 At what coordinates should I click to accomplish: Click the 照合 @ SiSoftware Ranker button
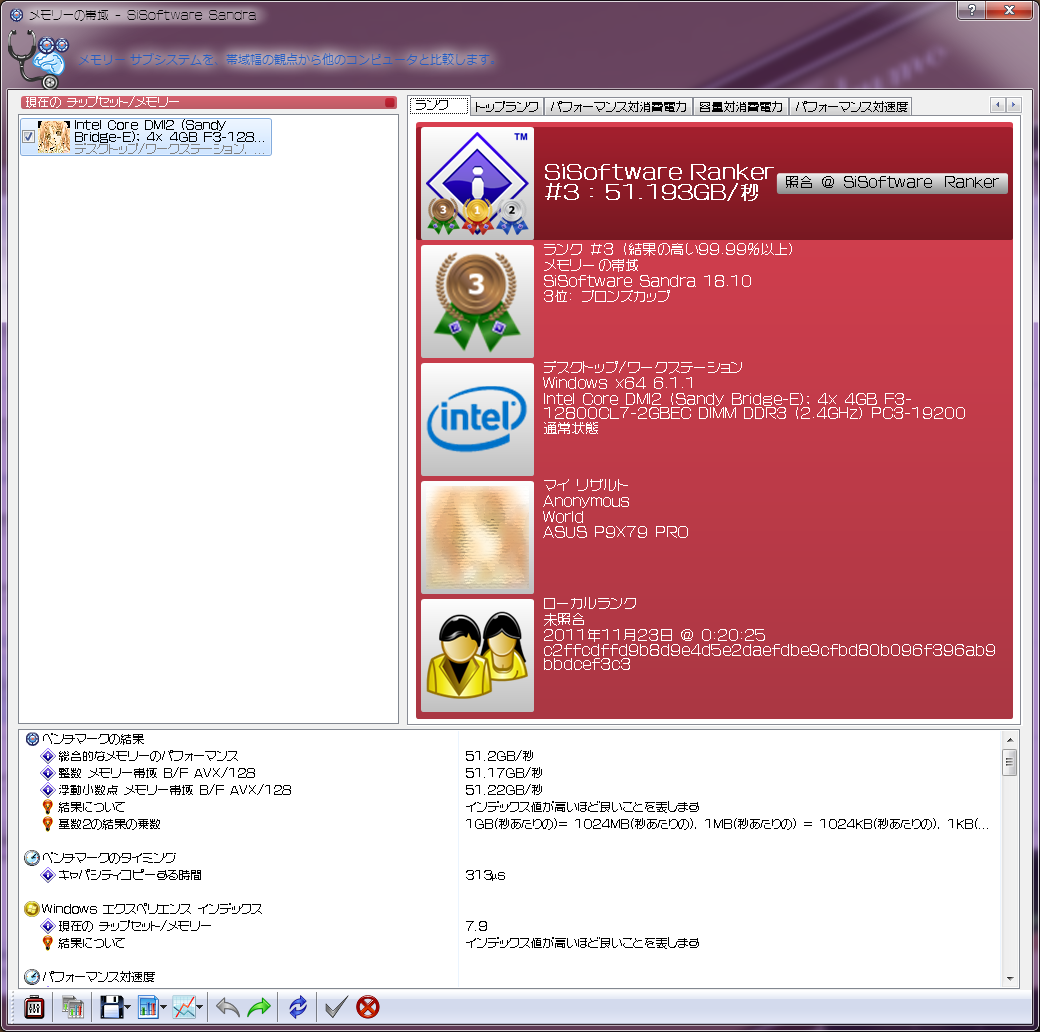(x=892, y=182)
